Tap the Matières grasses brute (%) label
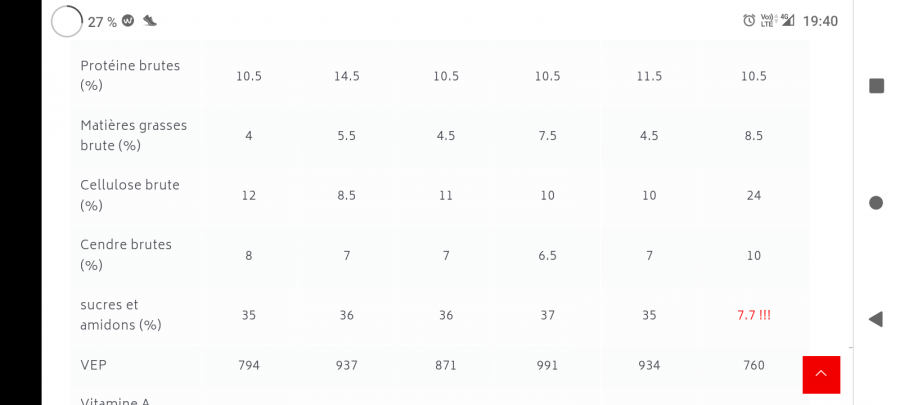The height and width of the screenshot is (405, 900). click(134, 136)
